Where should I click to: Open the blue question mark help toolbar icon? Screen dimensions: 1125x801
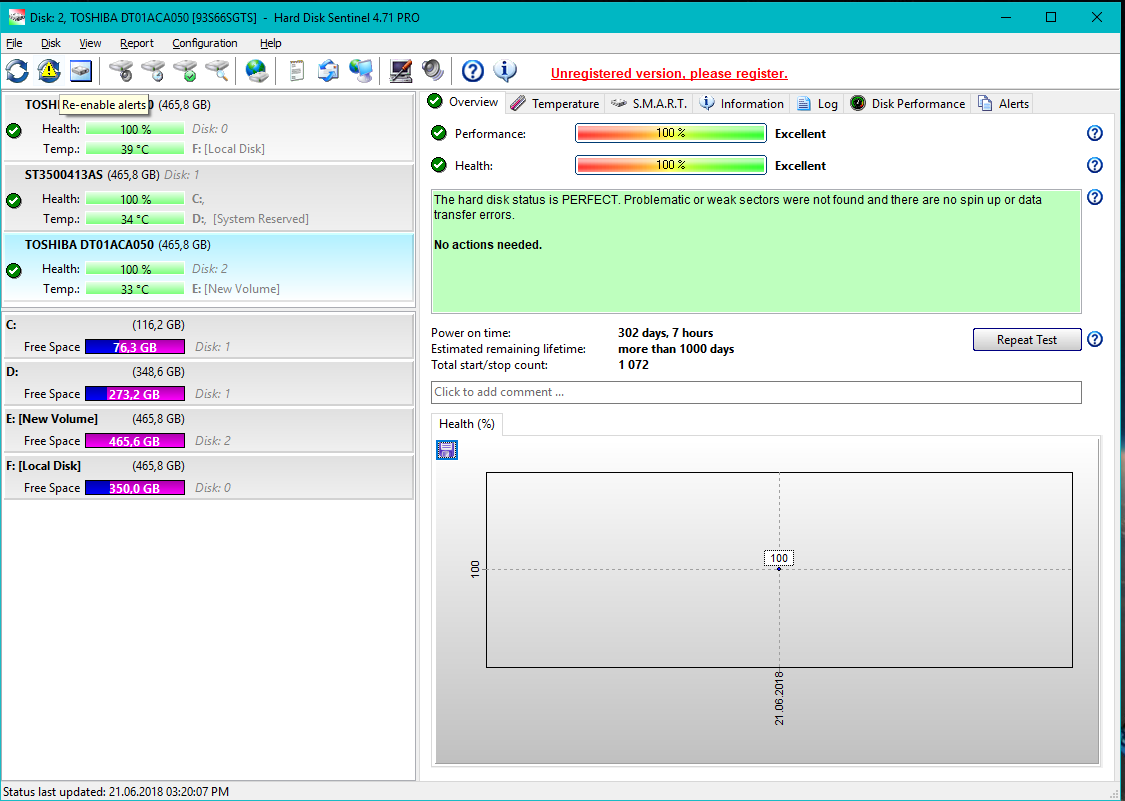473,71
